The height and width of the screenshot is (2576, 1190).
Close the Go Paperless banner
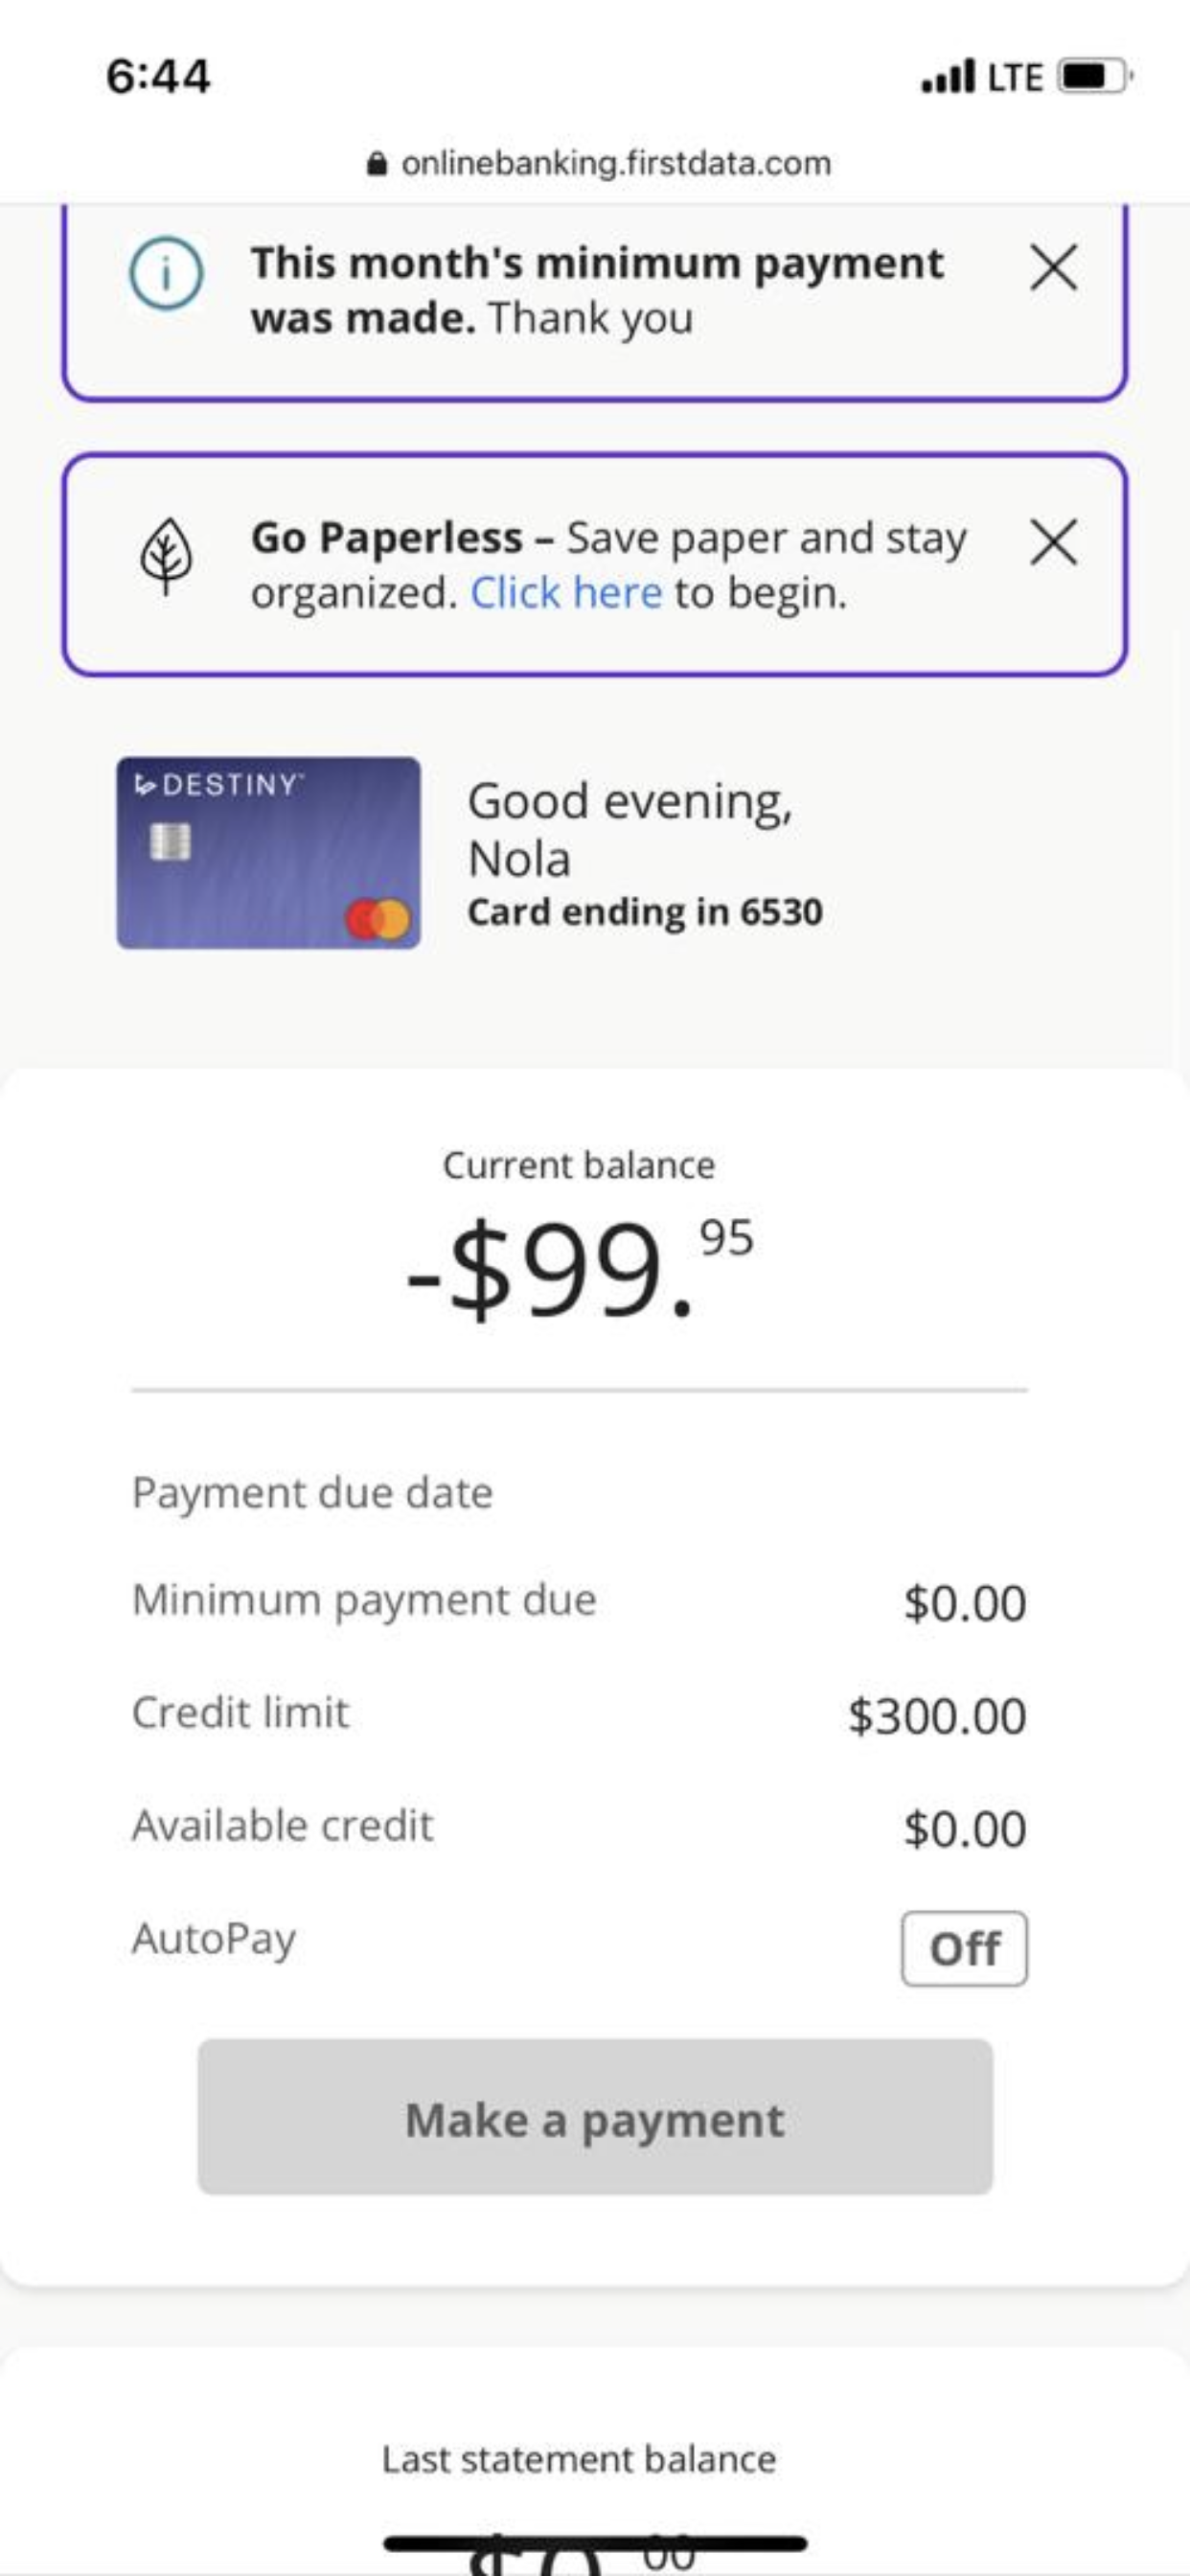point(1053,542)
